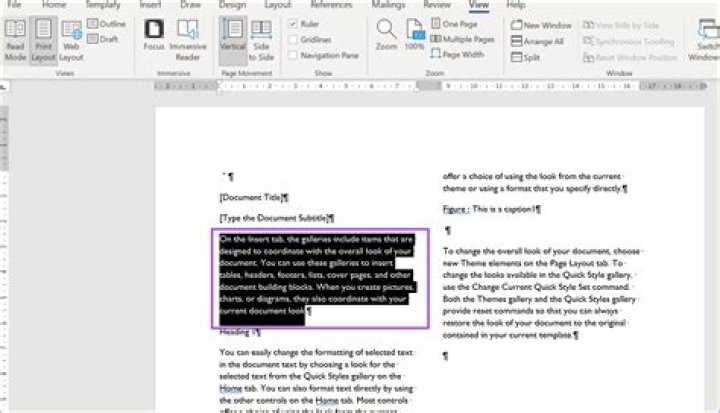Open the File tab
This screenshot has height=413, width=720.
tap(14, 5)
